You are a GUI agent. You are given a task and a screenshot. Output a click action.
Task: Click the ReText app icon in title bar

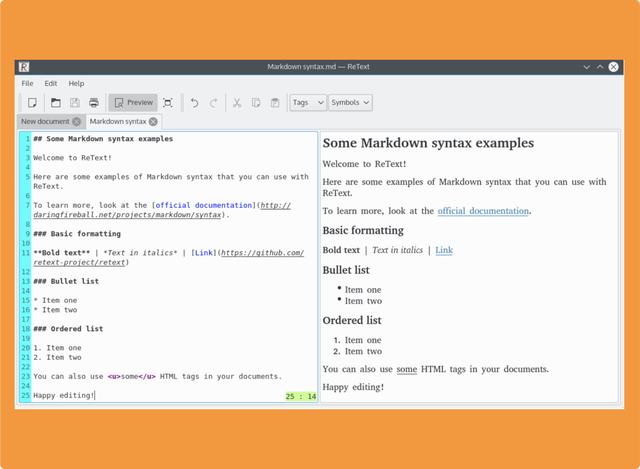click(24, 67)
